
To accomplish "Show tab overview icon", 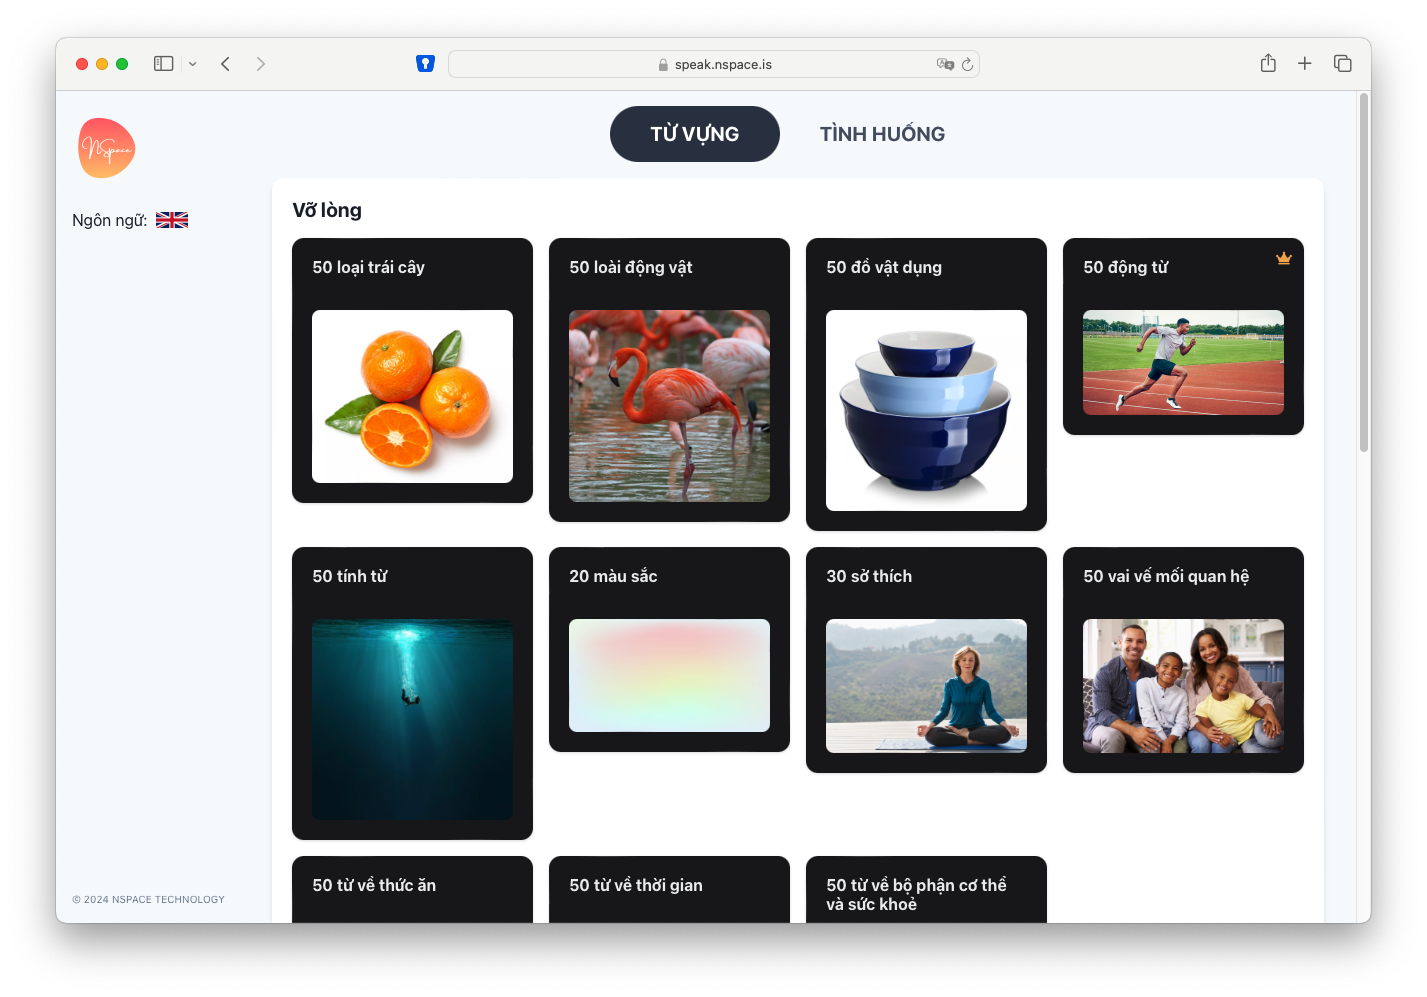I will [x=1343, y=64].
